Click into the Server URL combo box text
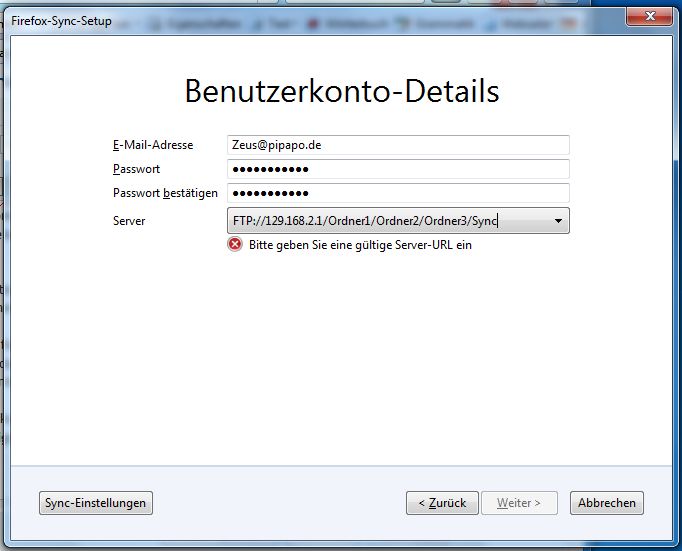 [x=380, y=221]
